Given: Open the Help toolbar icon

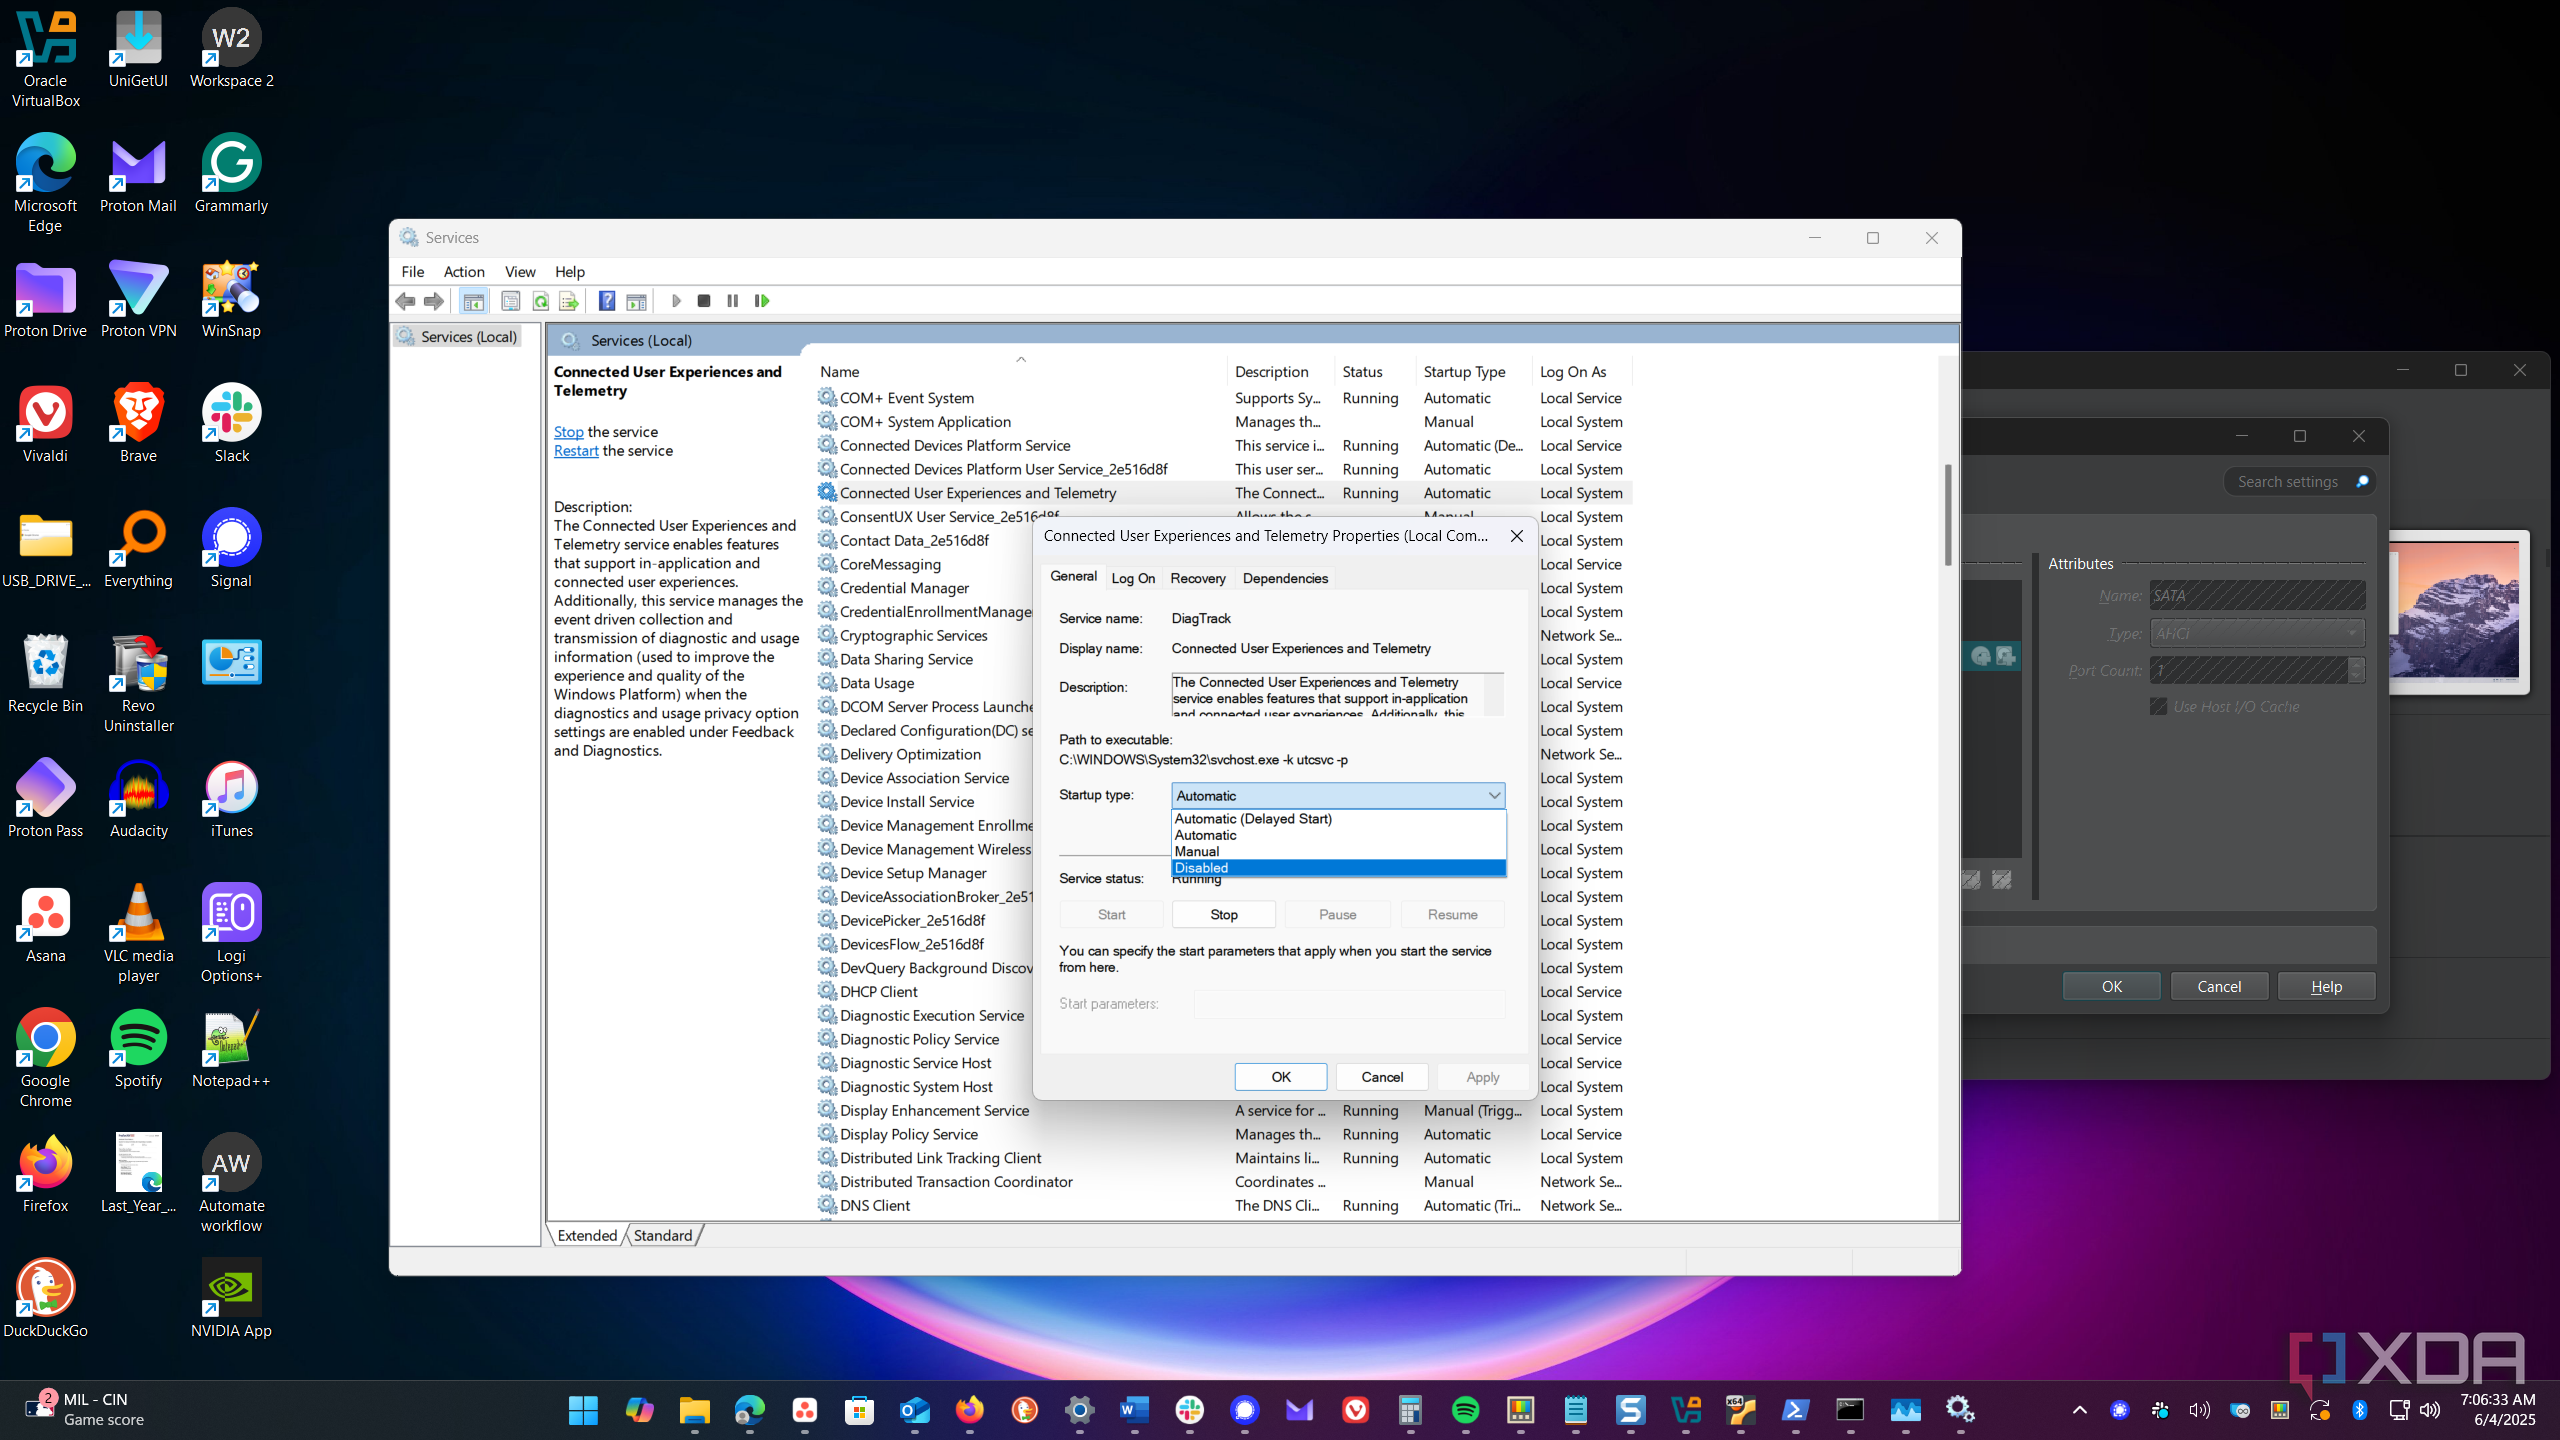Looking at the screenshot, I should [607, 301].
